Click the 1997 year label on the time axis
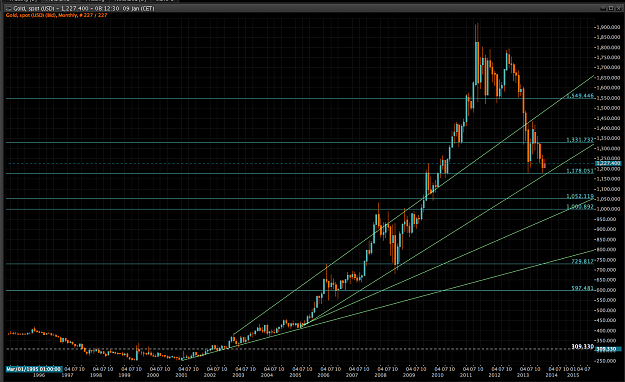The width and height of the screenshot is (625, 382). (x=67, y=375)
